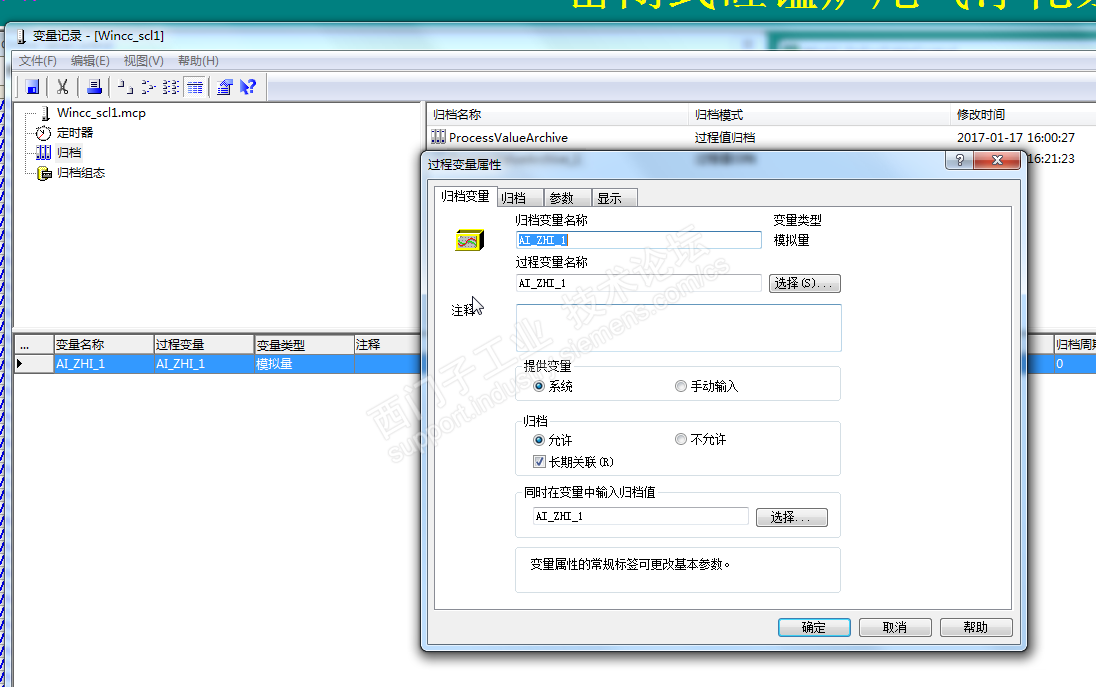Click the Cut scissors icon
Viewport: 1096px width, 687px height.
coord(62,87)
